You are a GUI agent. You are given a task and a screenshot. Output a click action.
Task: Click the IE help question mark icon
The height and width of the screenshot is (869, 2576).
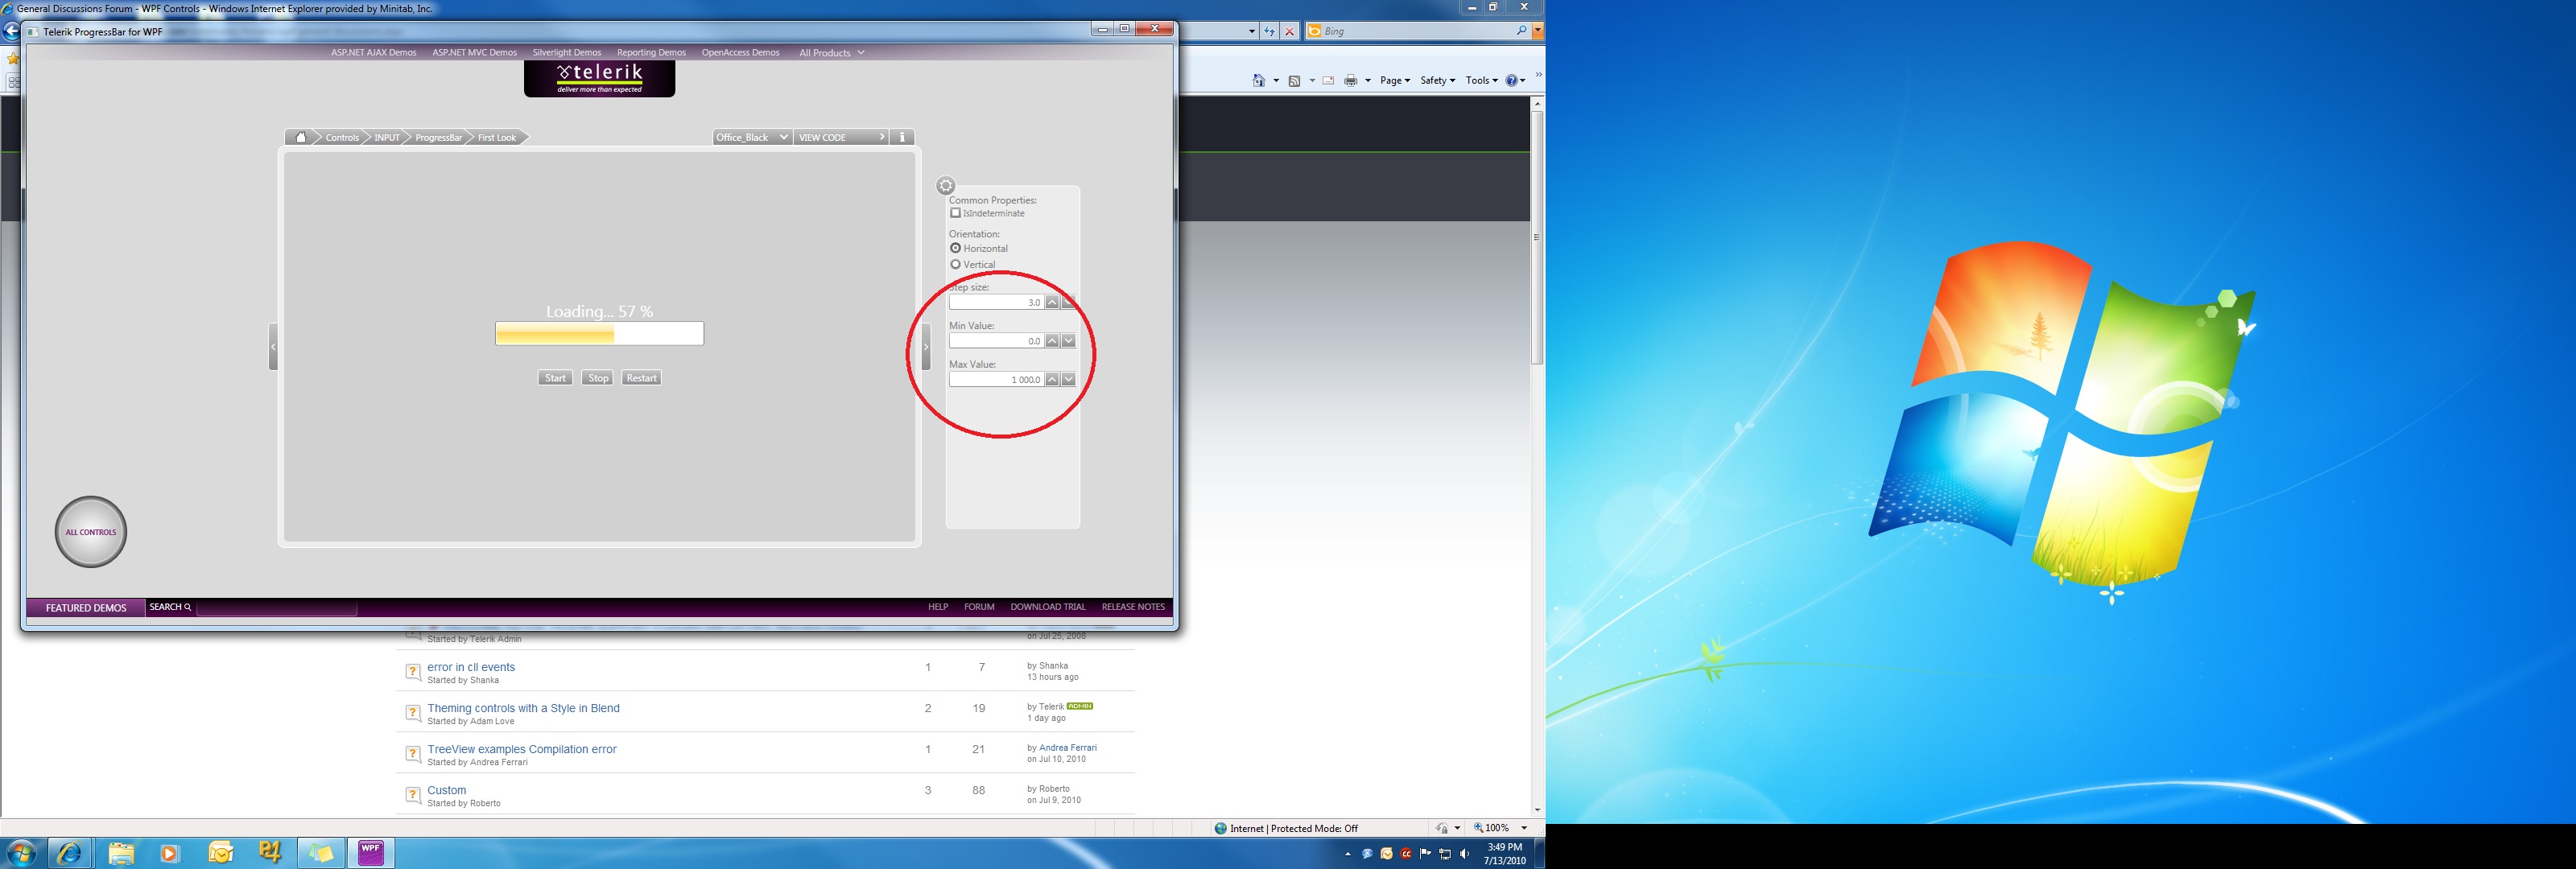[1512, 81]
